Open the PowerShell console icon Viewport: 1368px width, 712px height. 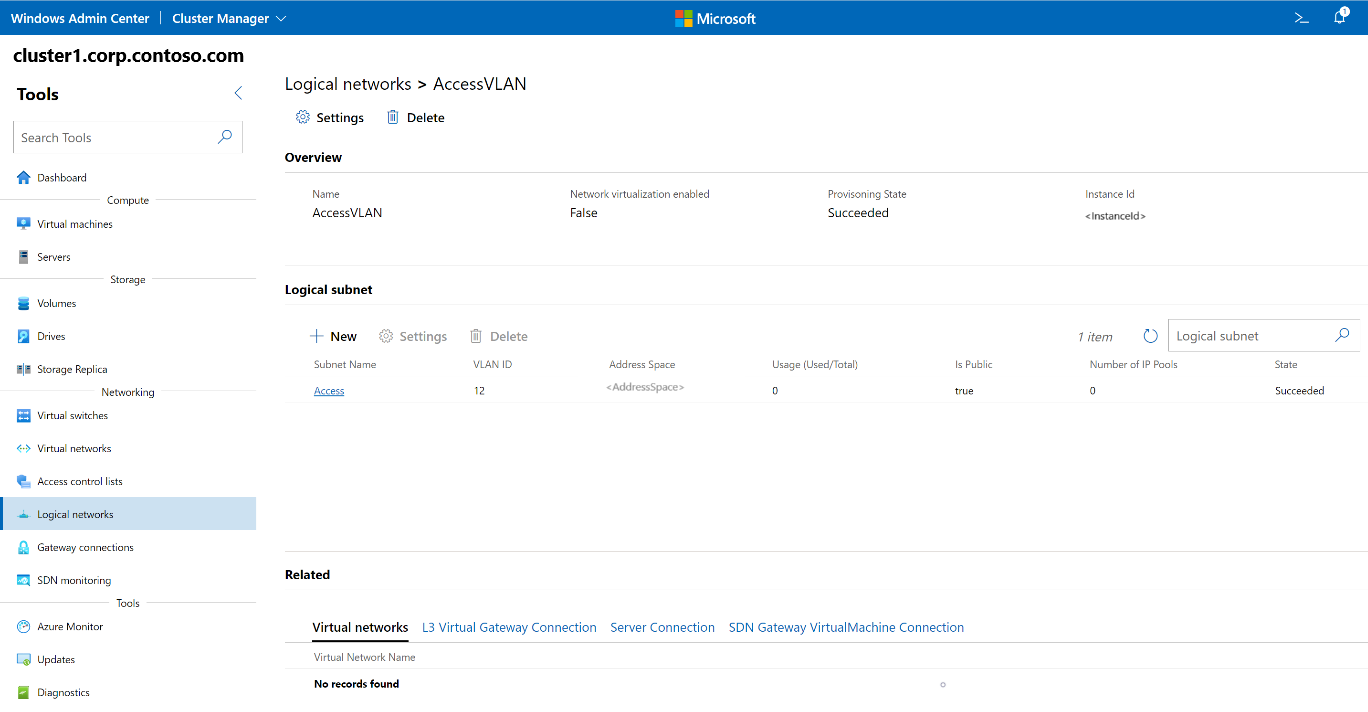tap(1301, 18)
